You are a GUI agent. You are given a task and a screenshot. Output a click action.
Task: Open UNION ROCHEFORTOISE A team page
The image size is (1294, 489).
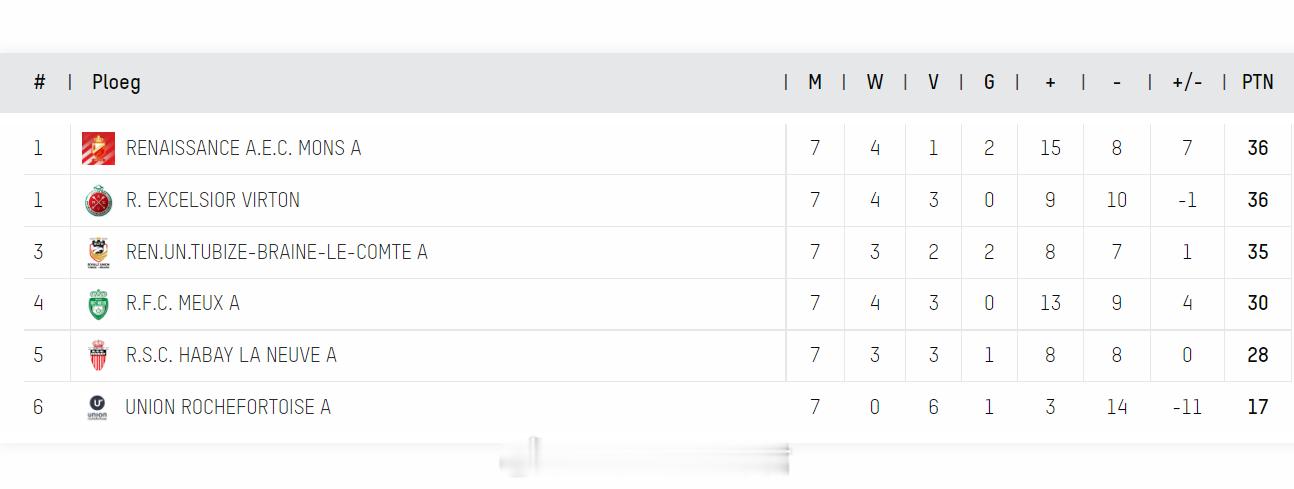(228, 408)
